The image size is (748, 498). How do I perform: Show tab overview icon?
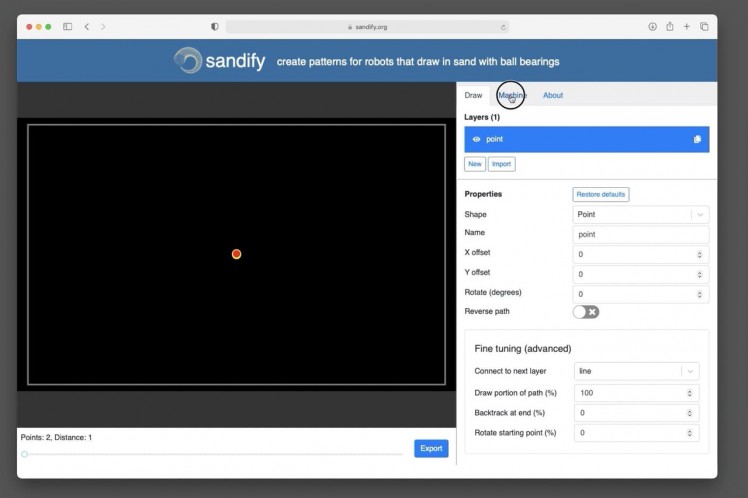coord(704,27)
